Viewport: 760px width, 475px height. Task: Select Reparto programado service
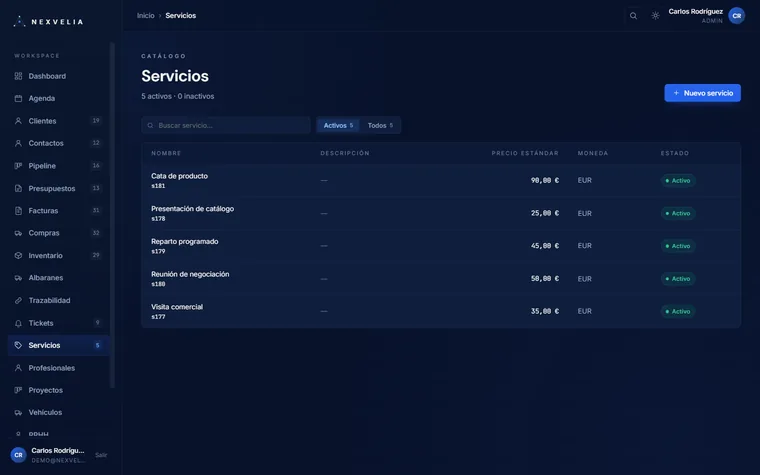[441, 246]
